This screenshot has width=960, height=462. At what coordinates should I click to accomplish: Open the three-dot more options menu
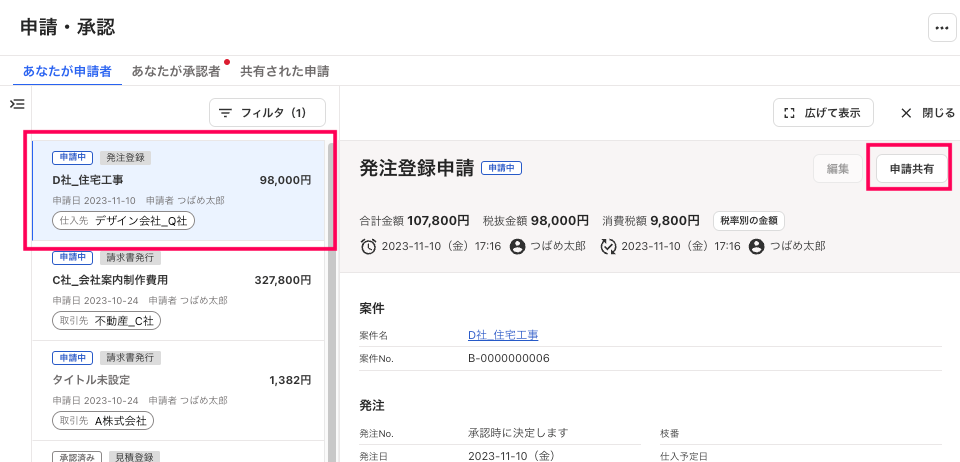pyautogui.click(x=942, y=28)
